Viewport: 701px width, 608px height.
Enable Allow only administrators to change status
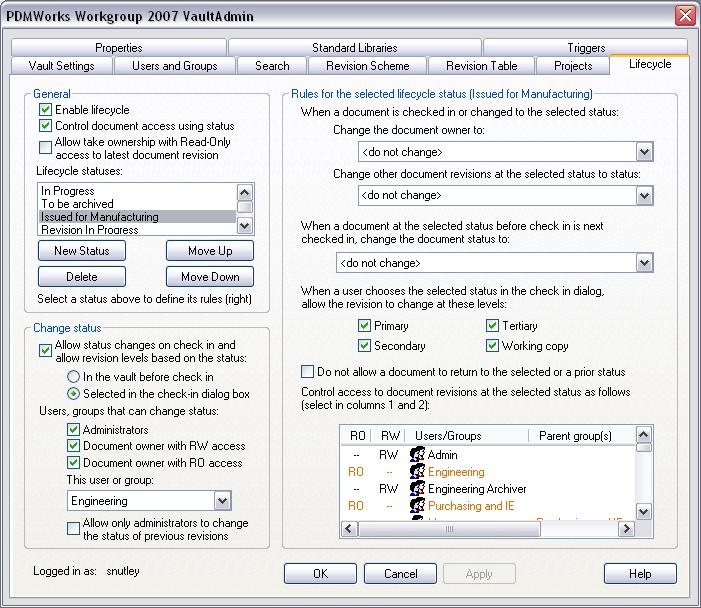(73, 528)
